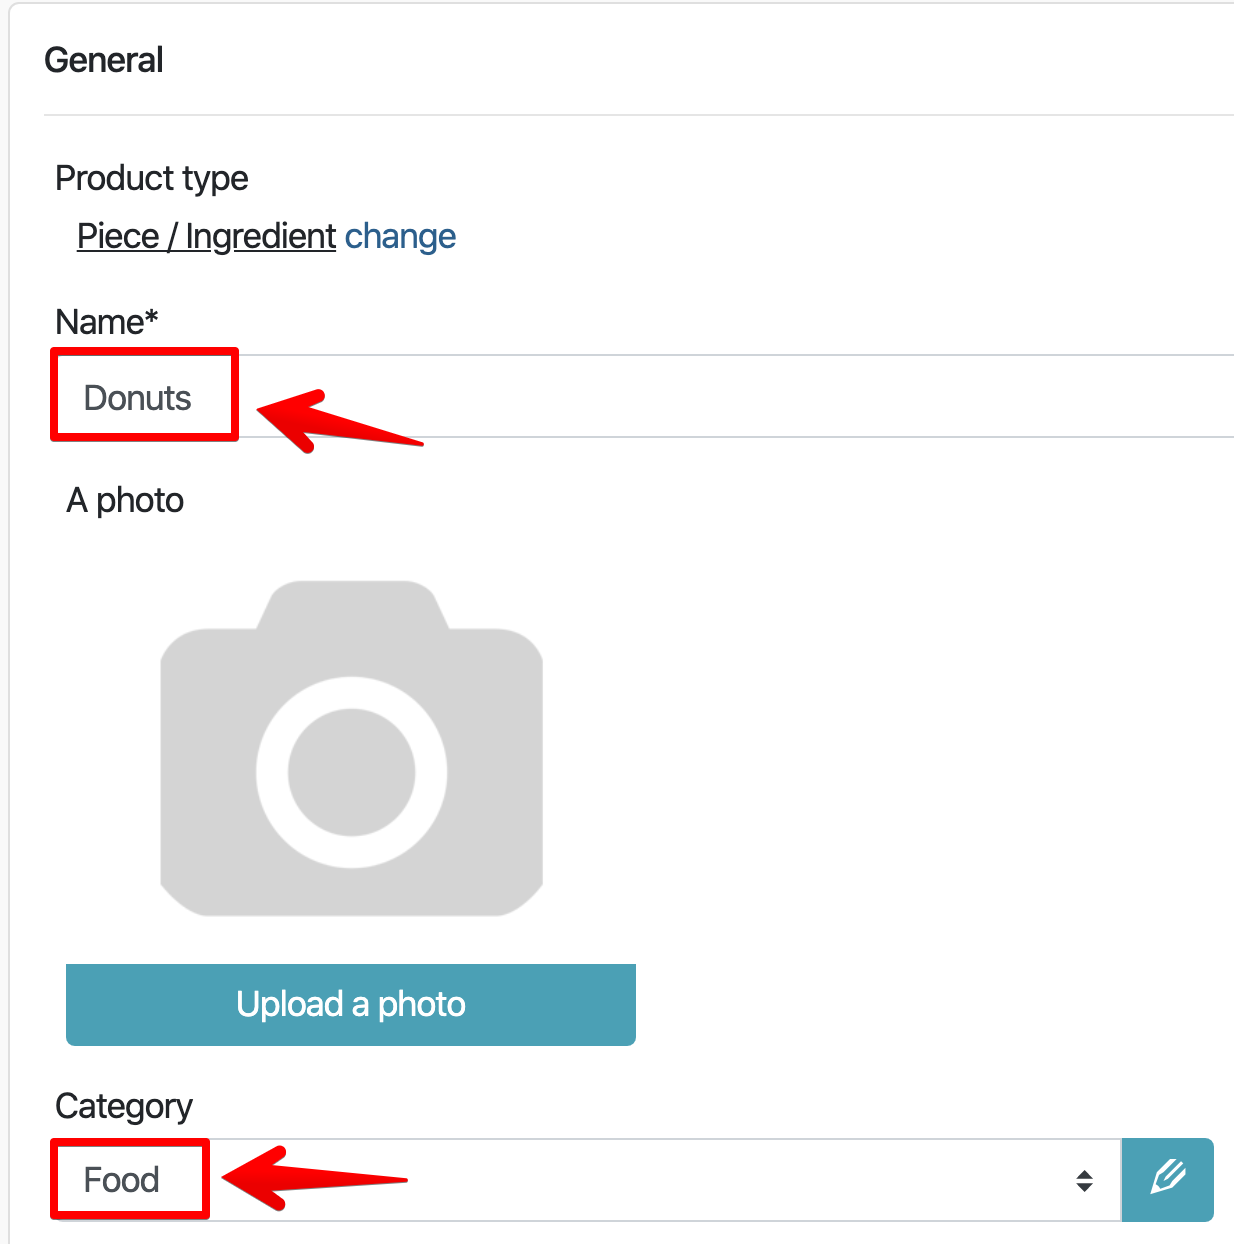1234x1244 pixels.
Task: Click the blue change link
Action: click(400, 237)
